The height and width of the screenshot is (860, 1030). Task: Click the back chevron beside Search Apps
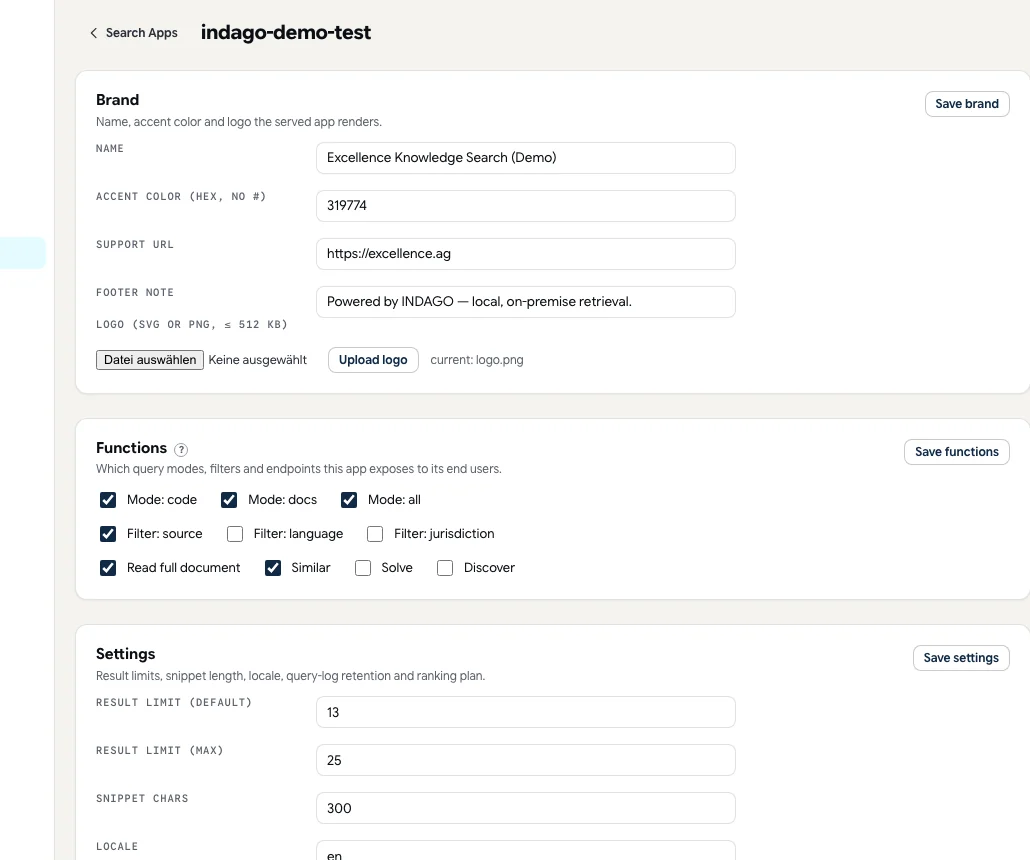click(94, 33)
